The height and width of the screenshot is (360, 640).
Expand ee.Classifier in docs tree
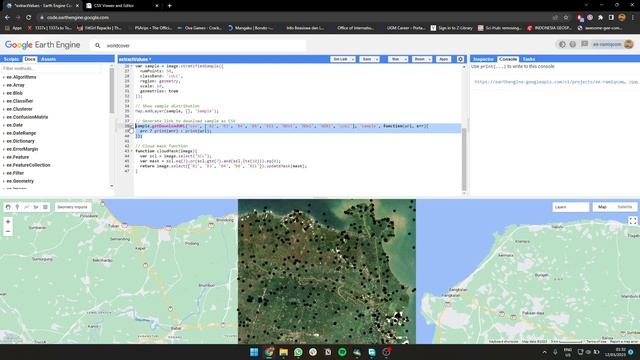coord(4,101)
